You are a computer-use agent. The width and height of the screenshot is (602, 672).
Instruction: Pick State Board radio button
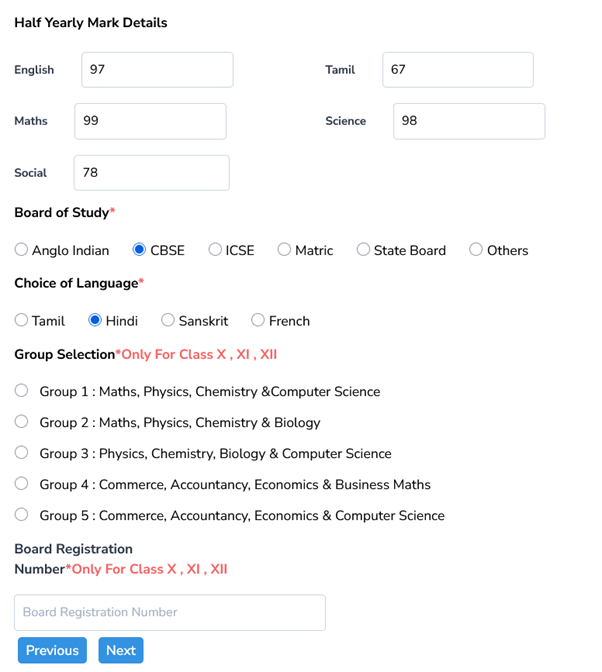point(363,250)
